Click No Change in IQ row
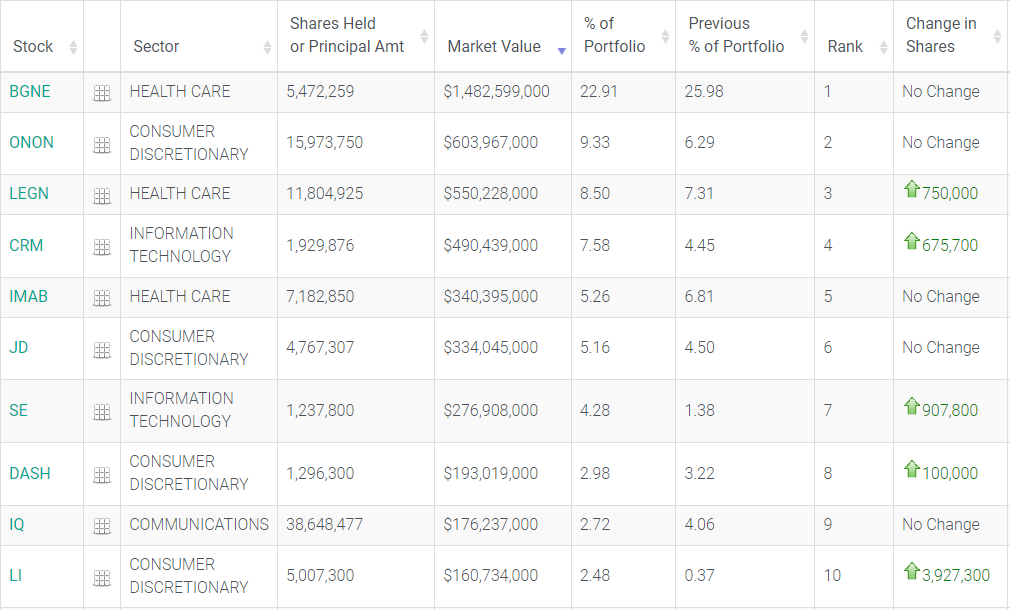 940,524
